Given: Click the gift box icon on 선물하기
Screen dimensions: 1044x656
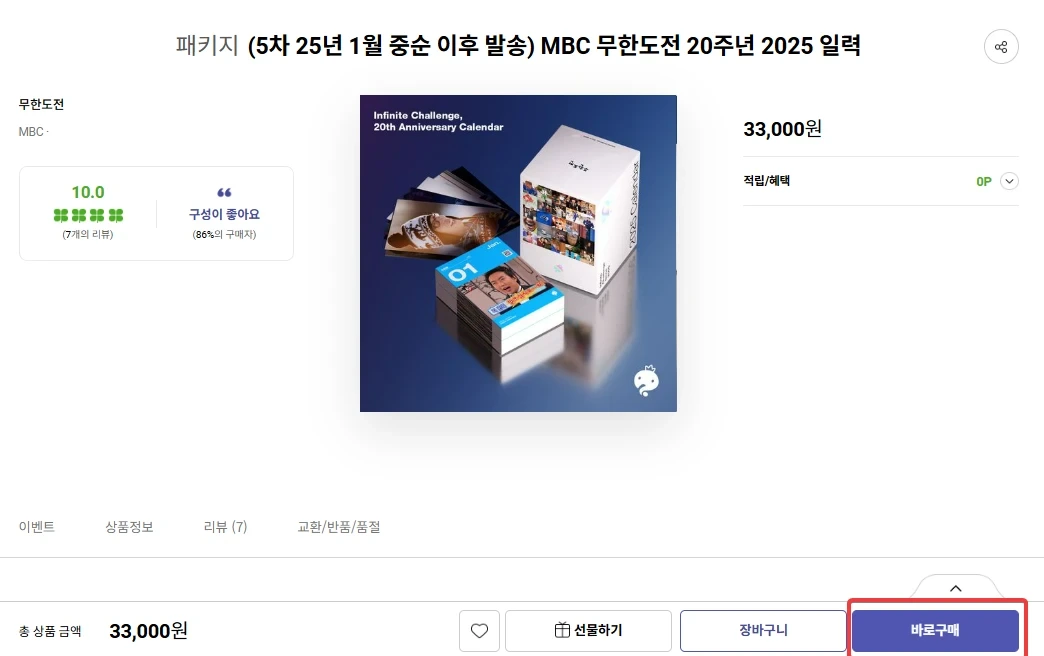Looking at the screenshot, I should coord(562,629).
